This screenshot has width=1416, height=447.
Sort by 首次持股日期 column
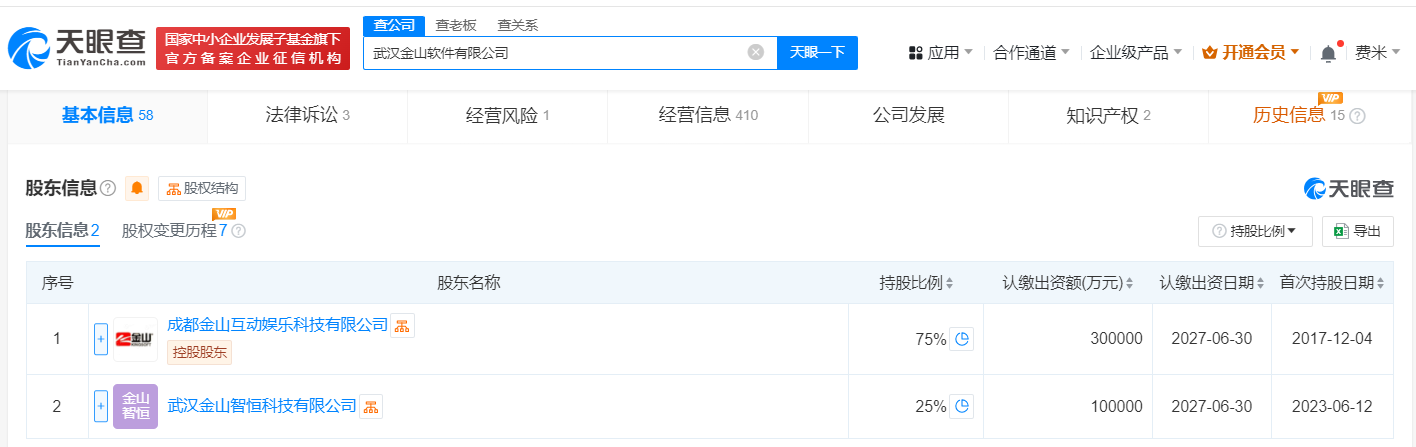(1382, 284)
